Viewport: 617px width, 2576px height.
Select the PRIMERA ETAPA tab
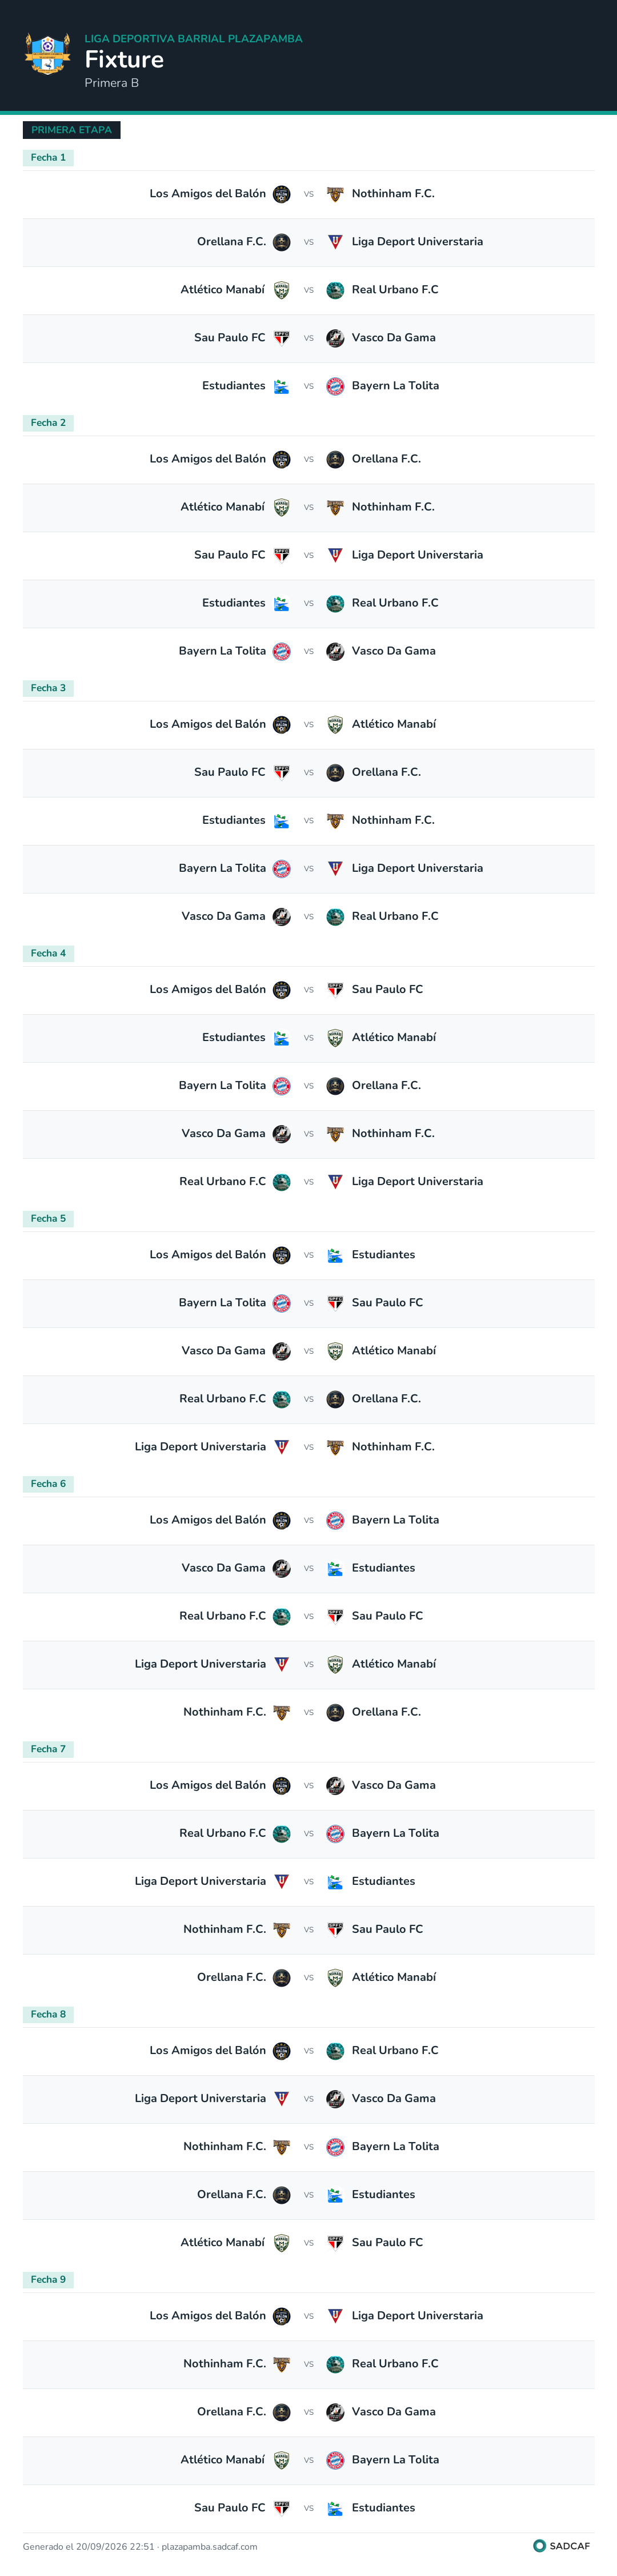(71, 130)
